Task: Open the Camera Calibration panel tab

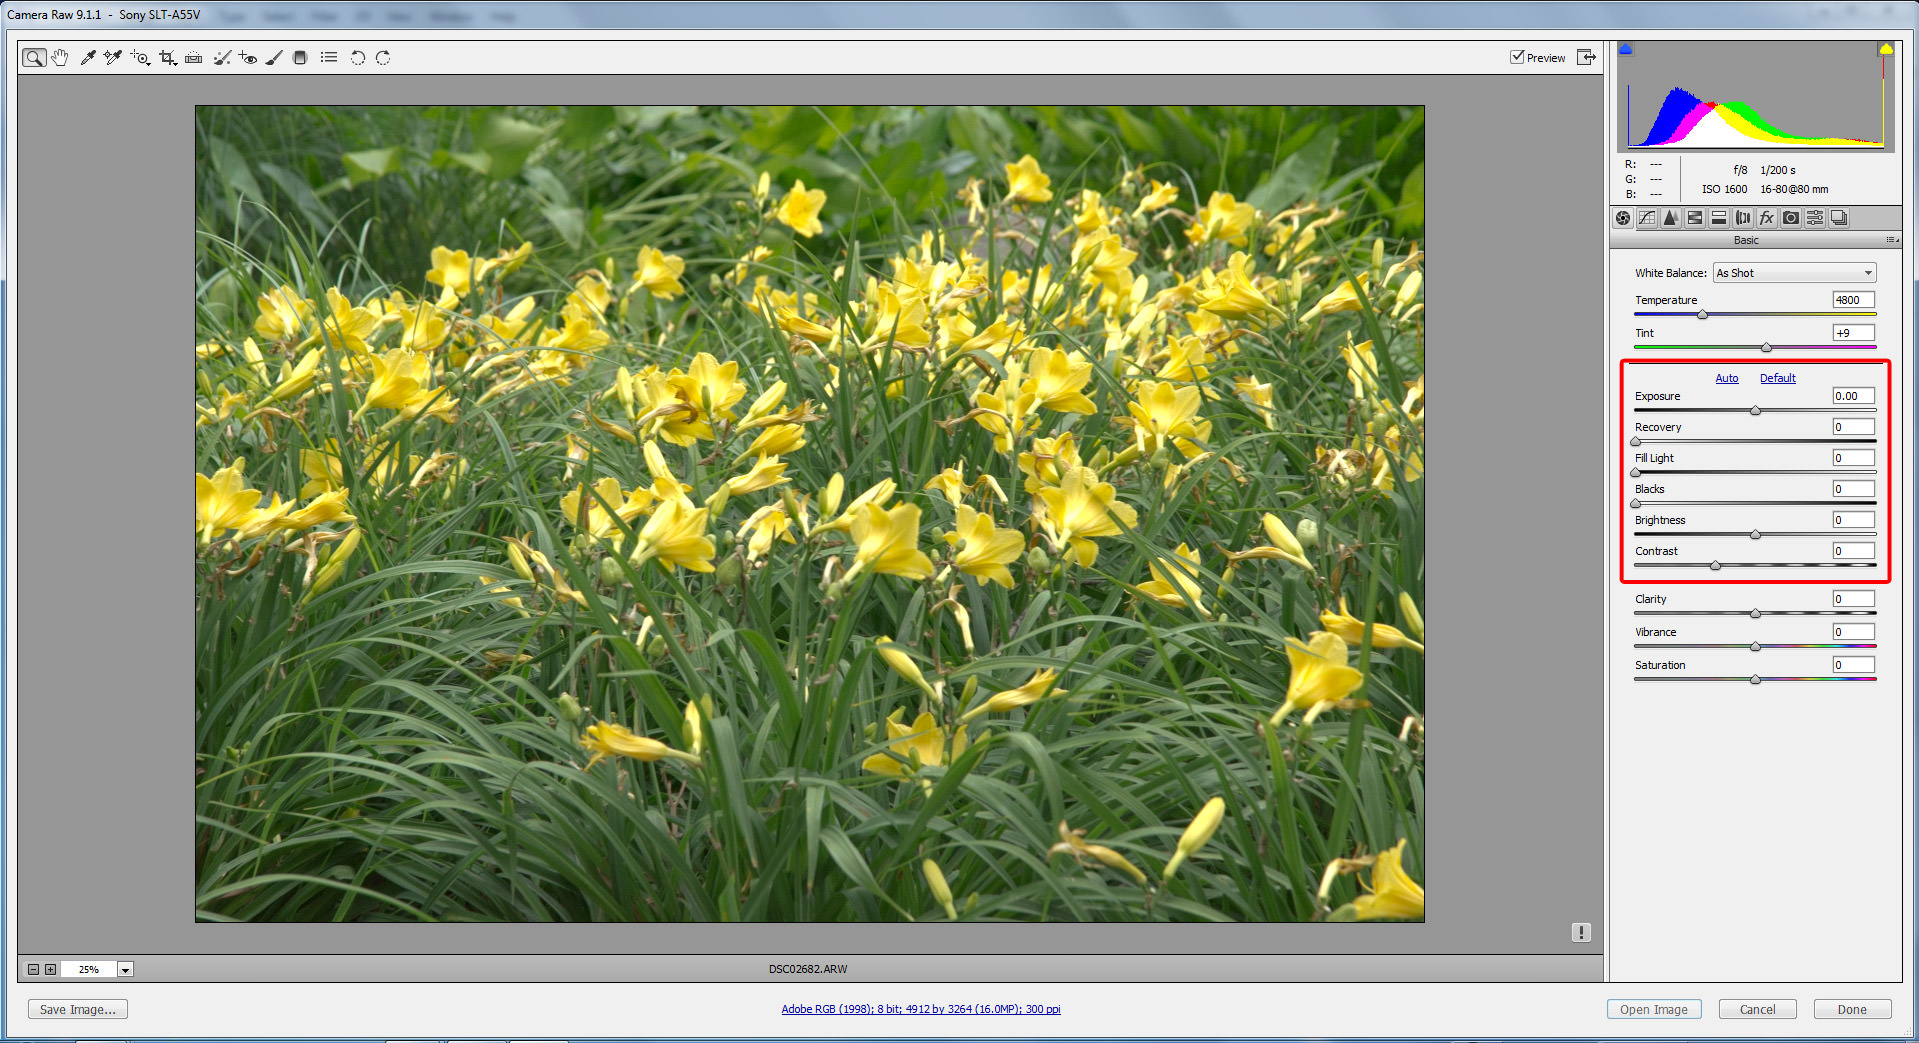Action: 1791,218
